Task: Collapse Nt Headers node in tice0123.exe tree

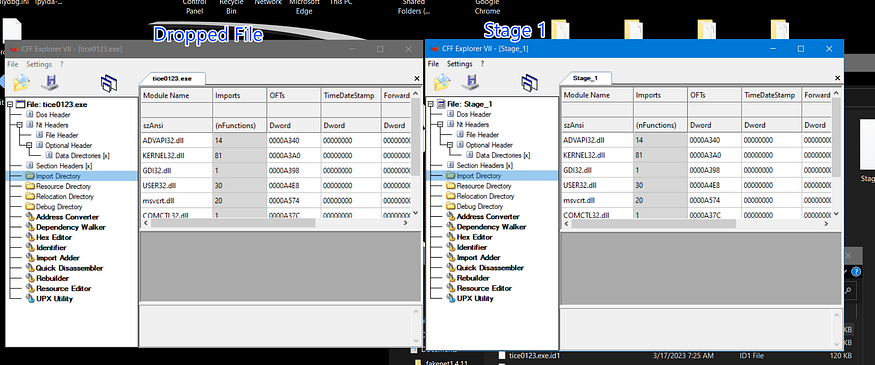Action: click(20, 125)
